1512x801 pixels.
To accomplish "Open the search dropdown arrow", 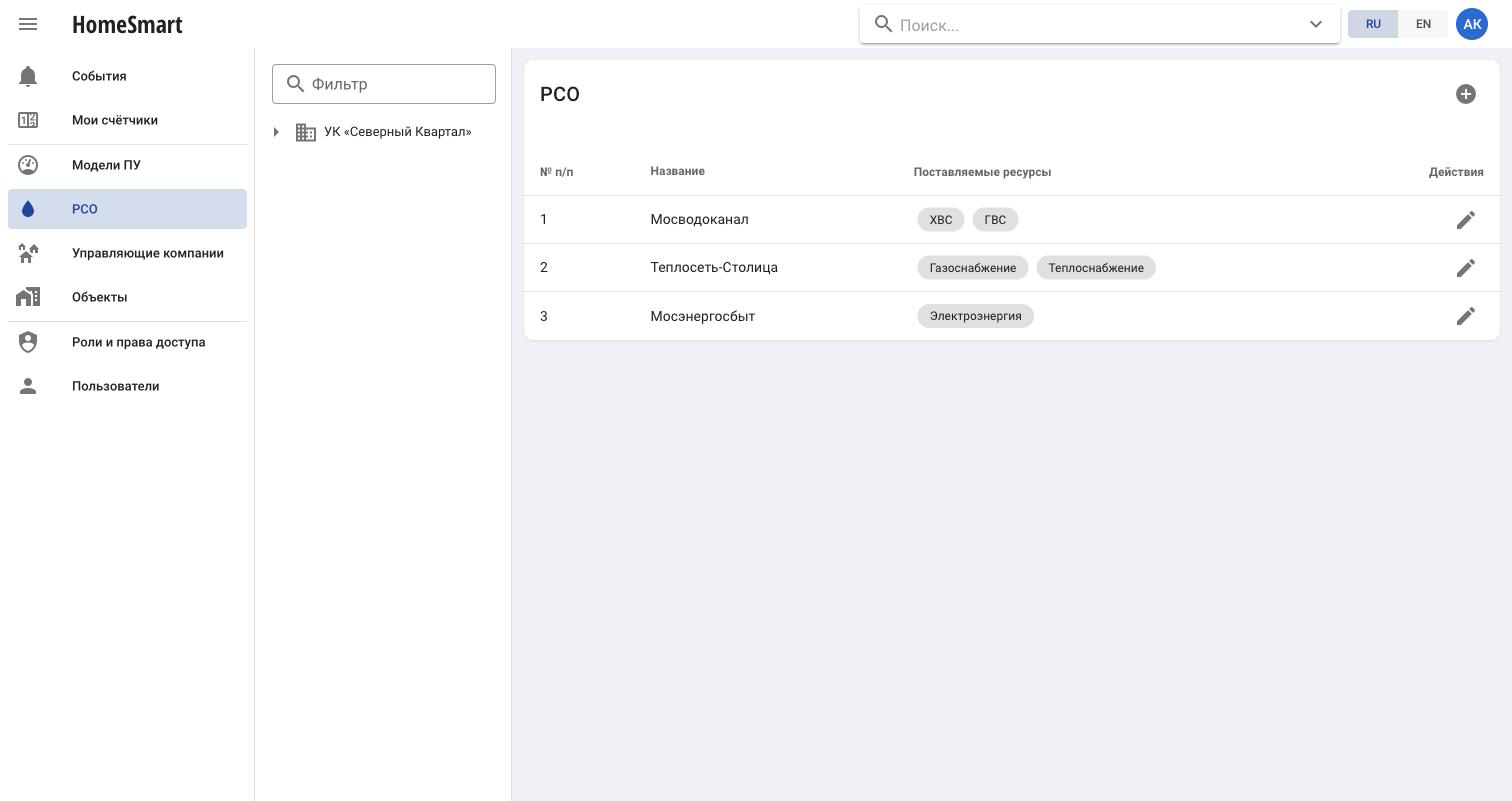I will coord(1316,24).
